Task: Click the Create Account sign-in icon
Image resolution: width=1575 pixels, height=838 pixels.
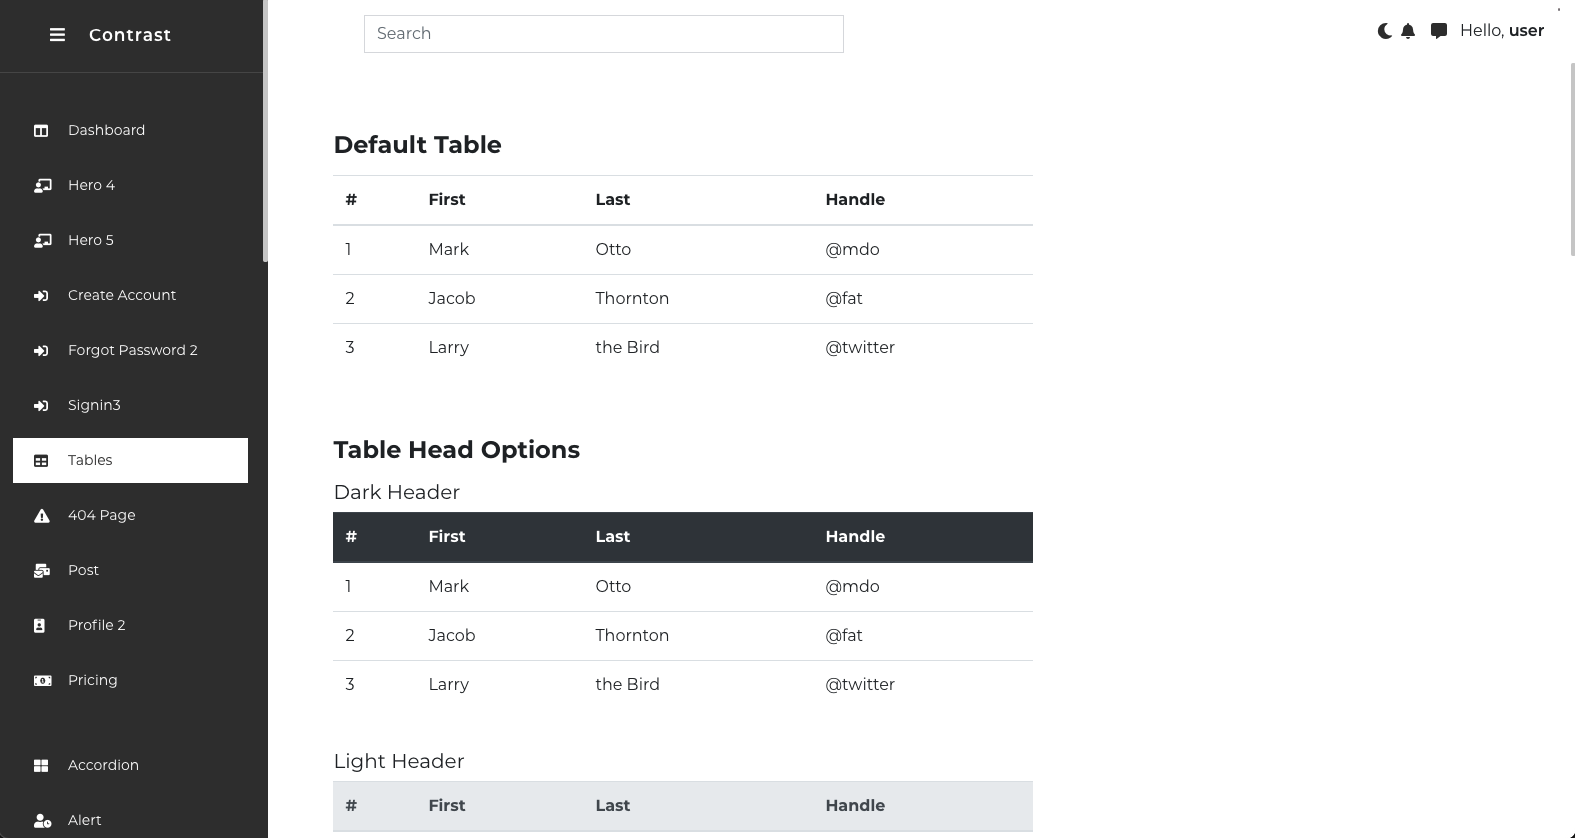Action: [41, 296]
